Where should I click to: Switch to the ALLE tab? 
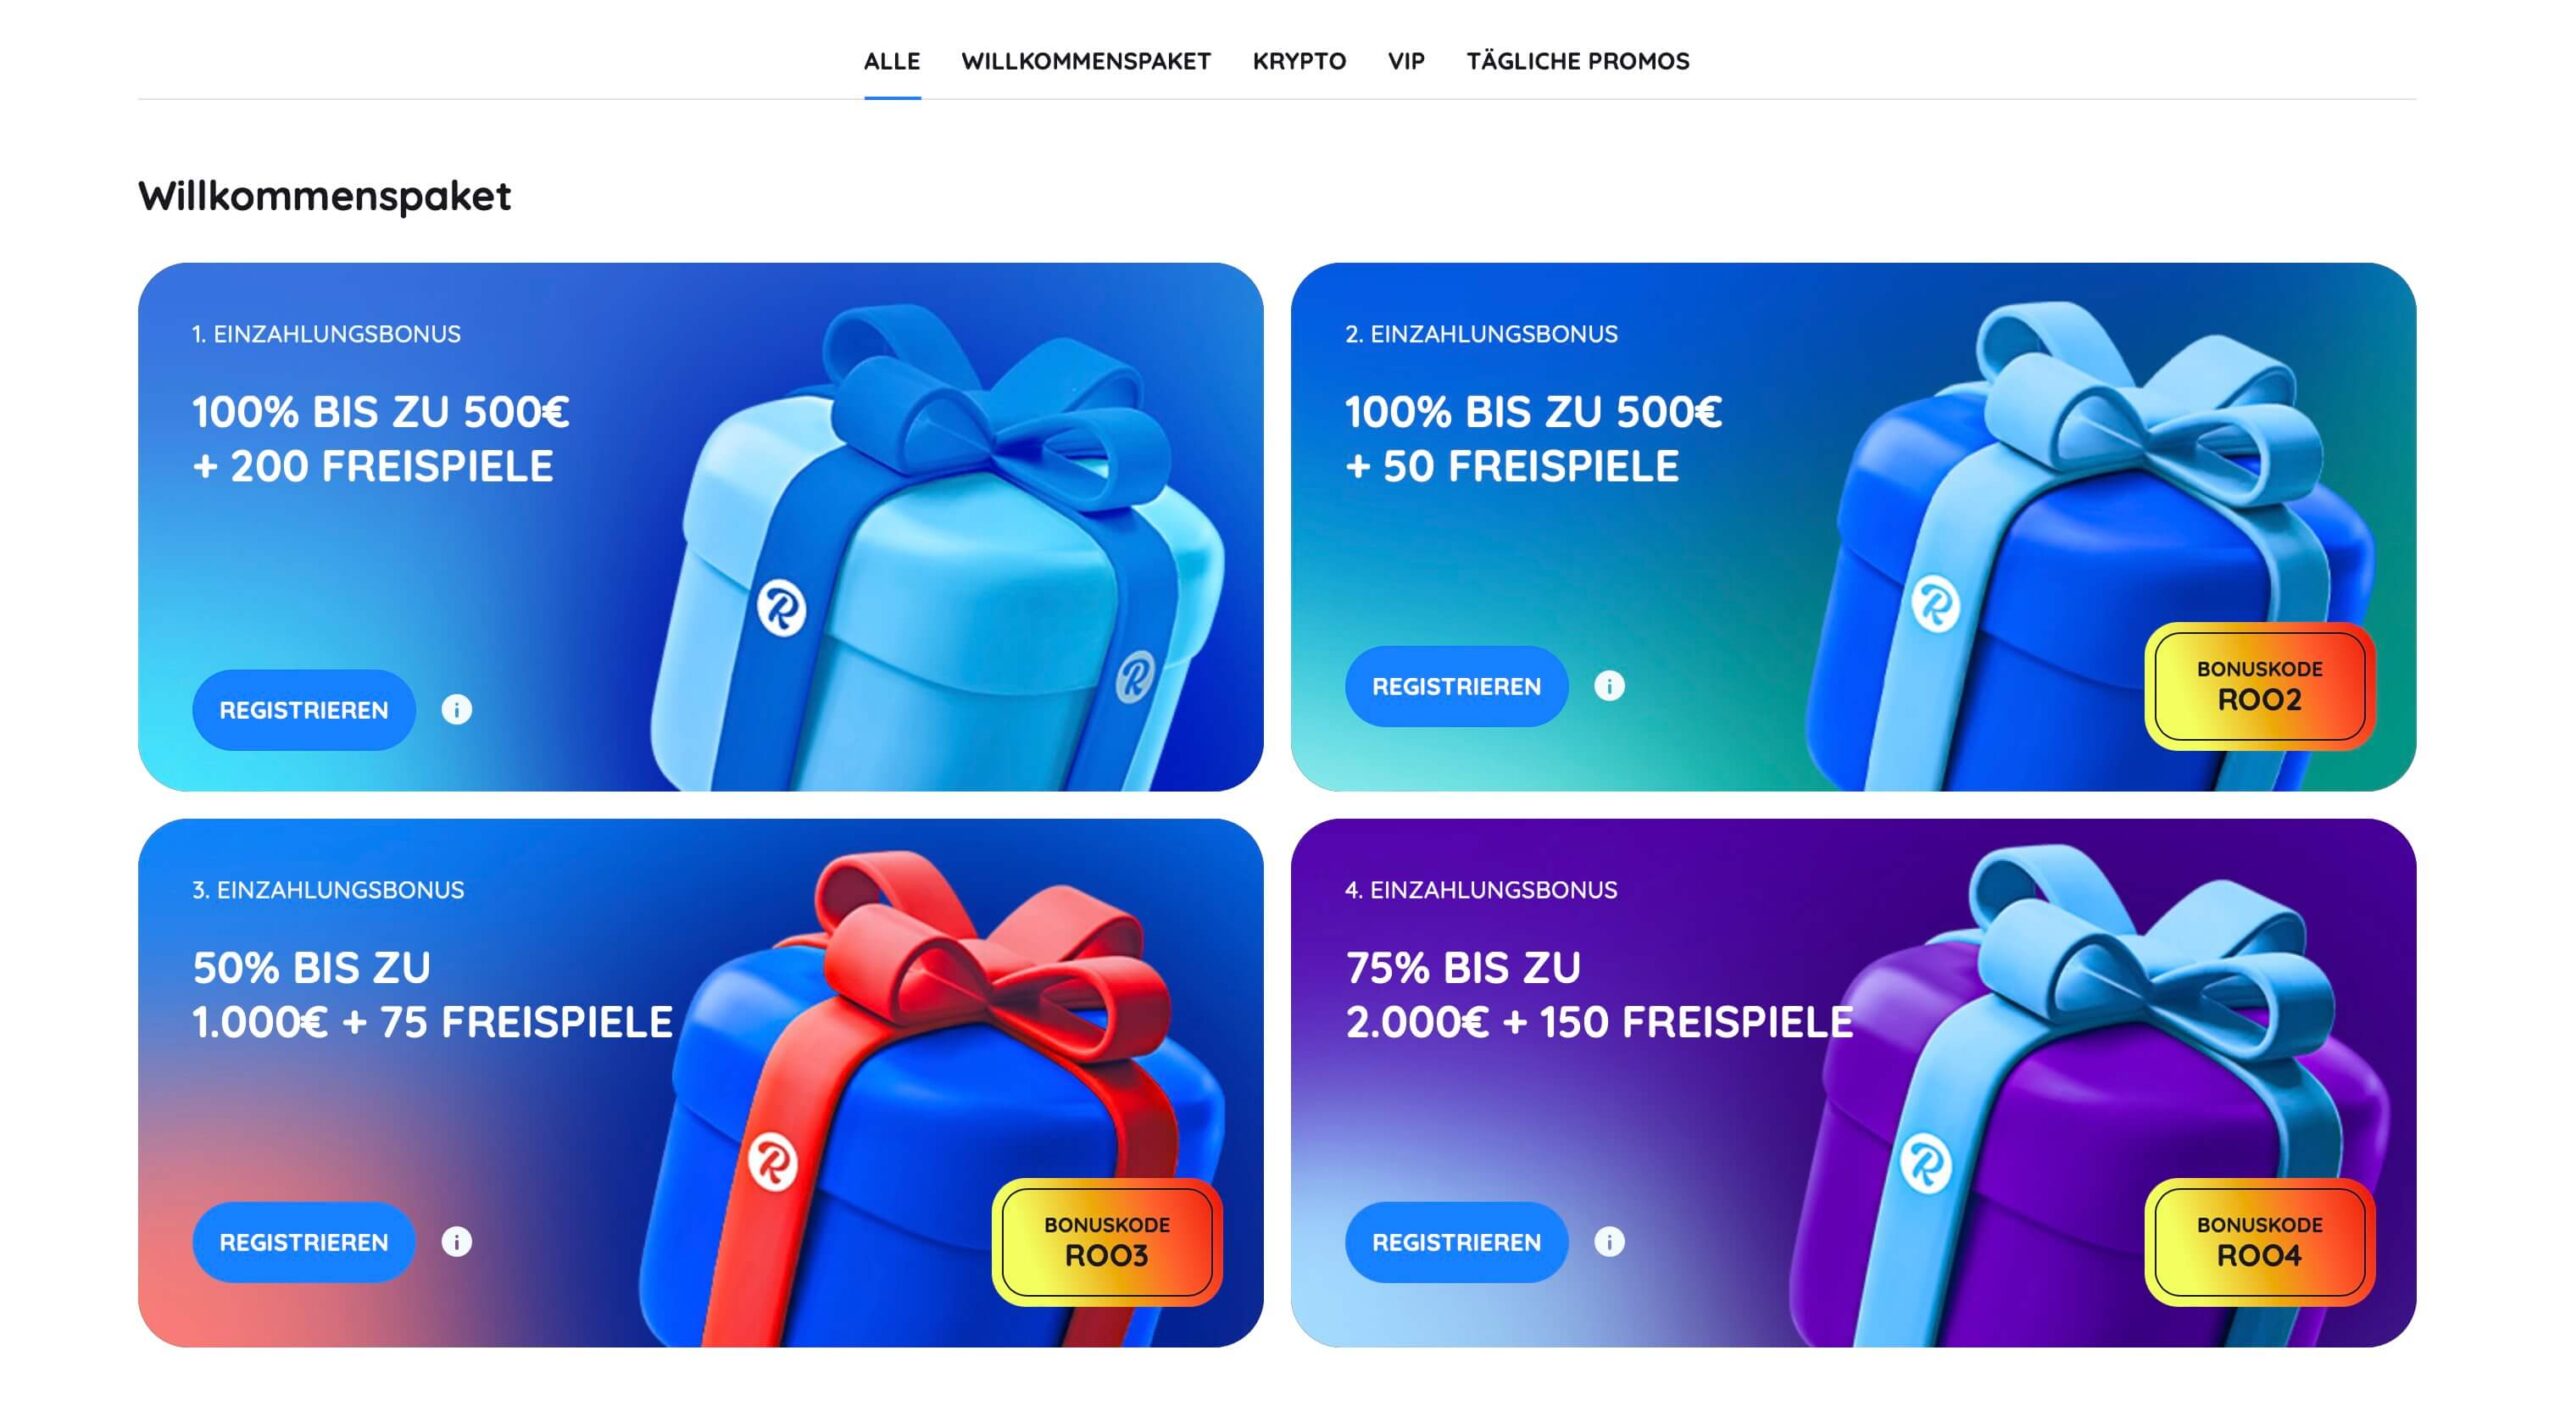892,61
